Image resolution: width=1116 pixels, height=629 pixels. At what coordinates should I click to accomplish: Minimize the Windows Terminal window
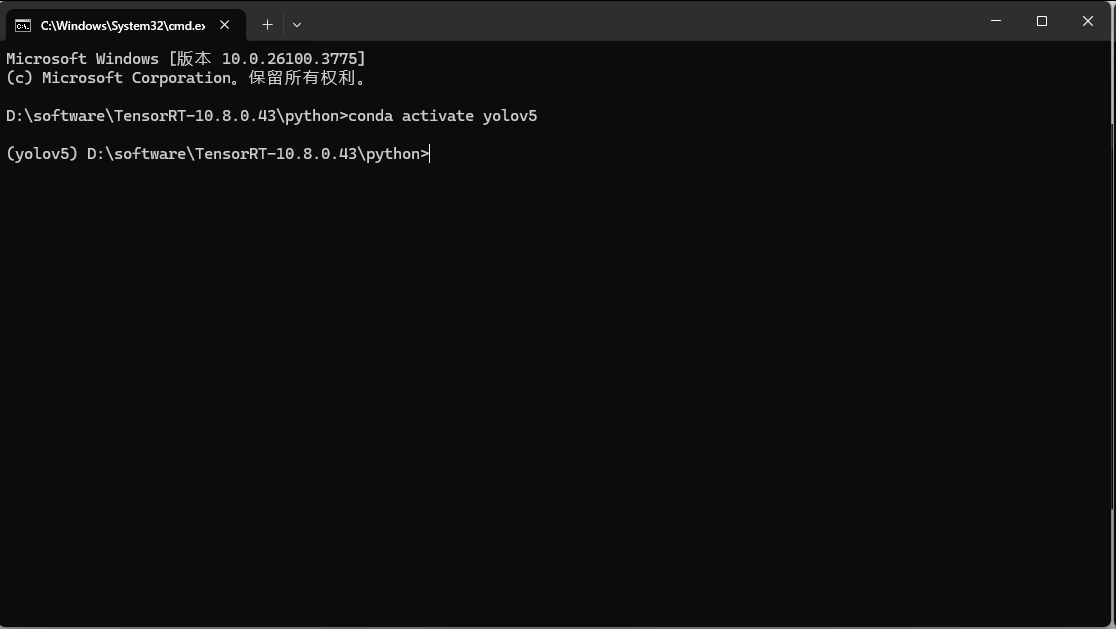[996, 21]
